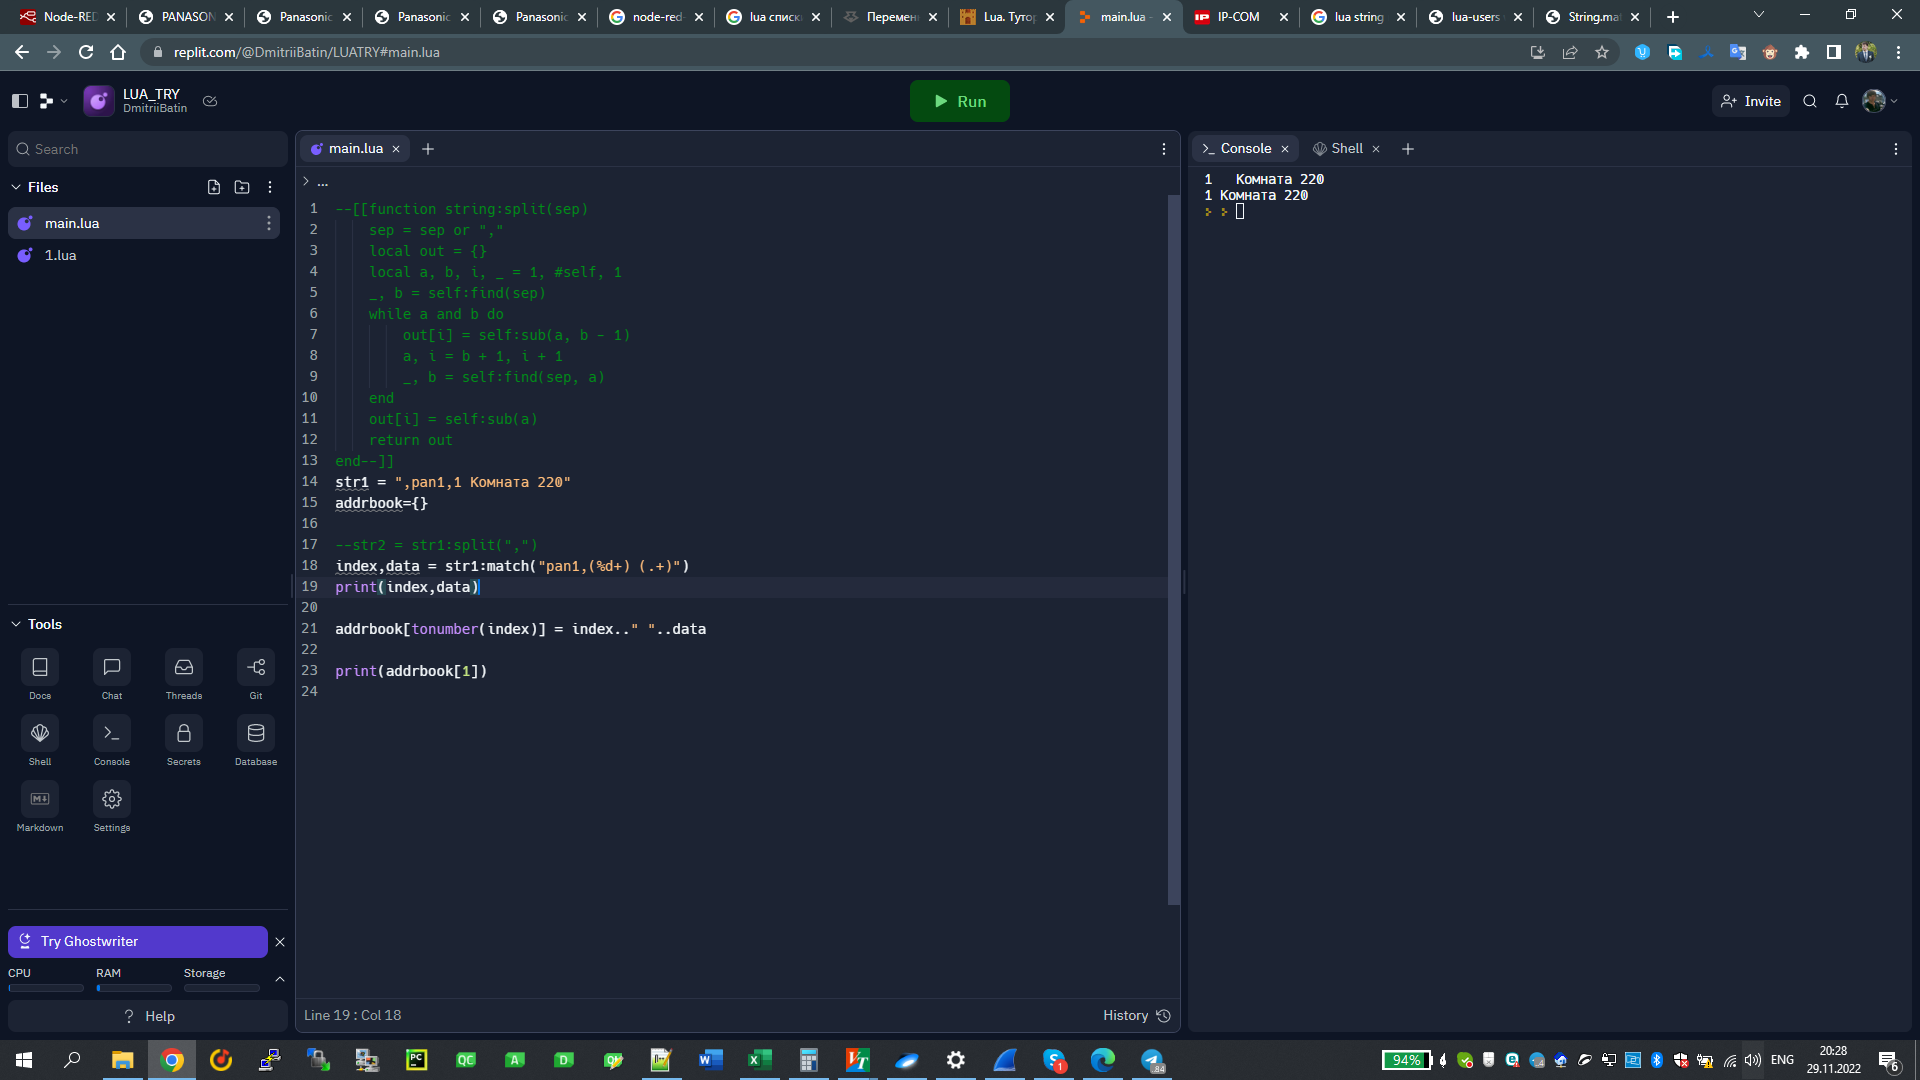Viewport: 1920px width, 1080px height.
Task: Open the Docs tool
Action: (x=40, y=667)
